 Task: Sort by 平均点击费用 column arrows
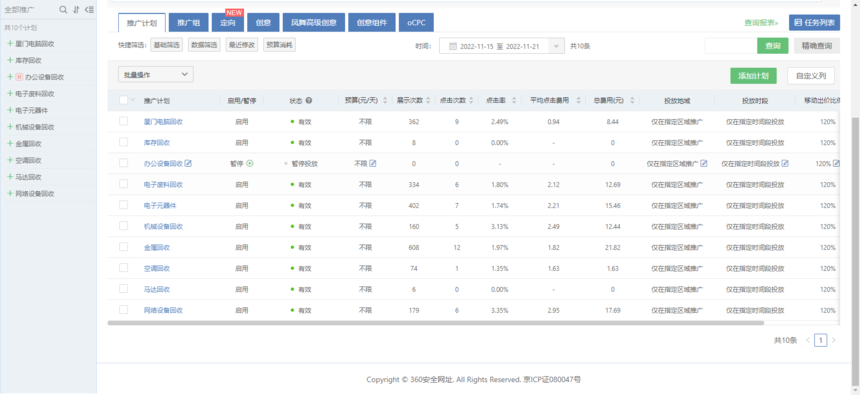[x=578, y=100]
